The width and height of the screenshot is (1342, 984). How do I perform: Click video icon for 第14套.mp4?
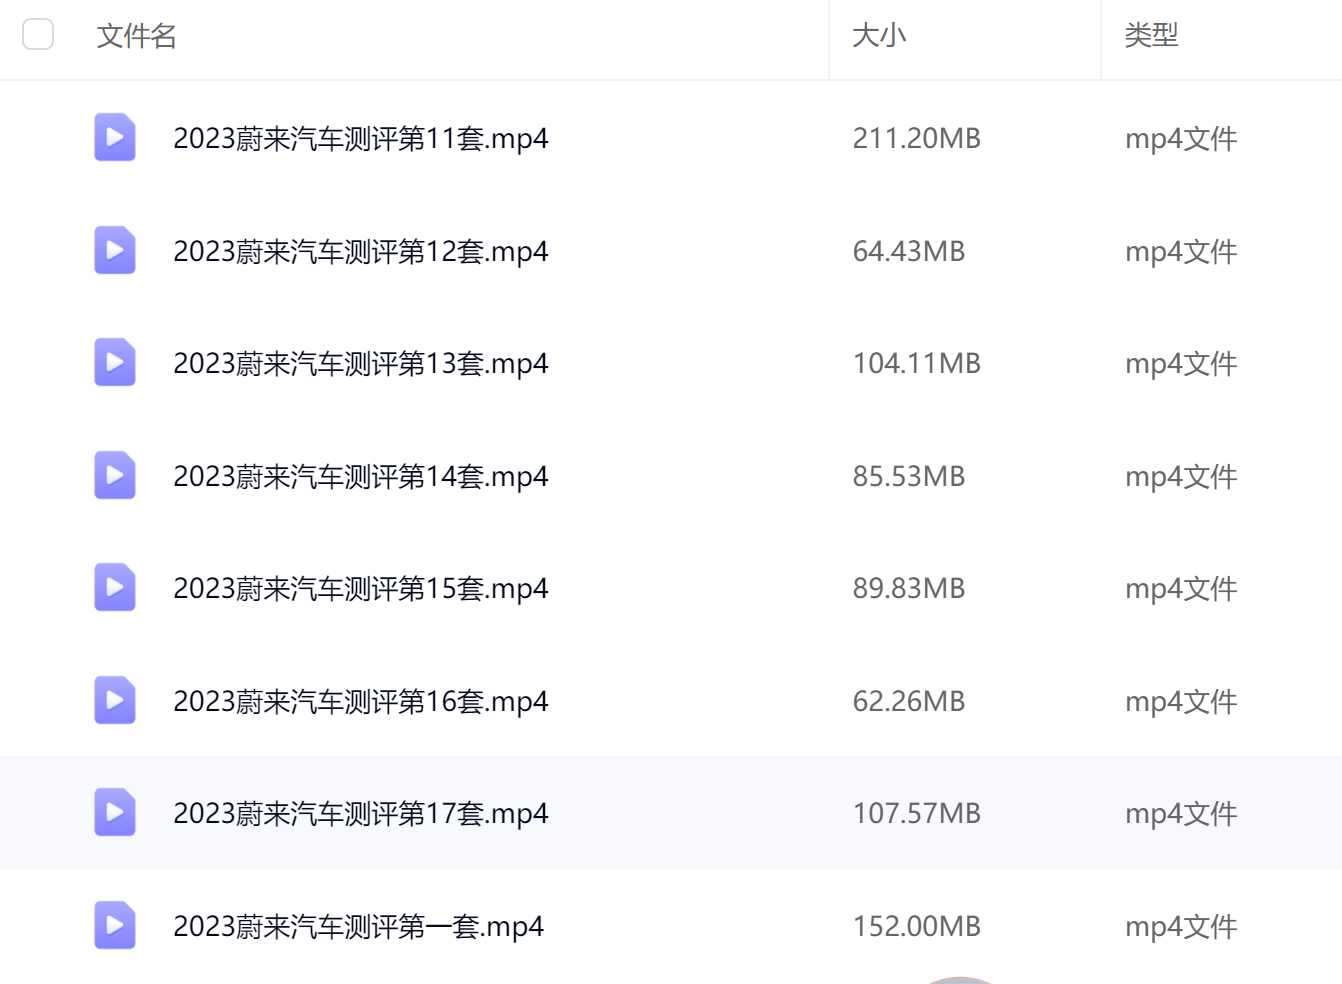click(x=115, y=476)
